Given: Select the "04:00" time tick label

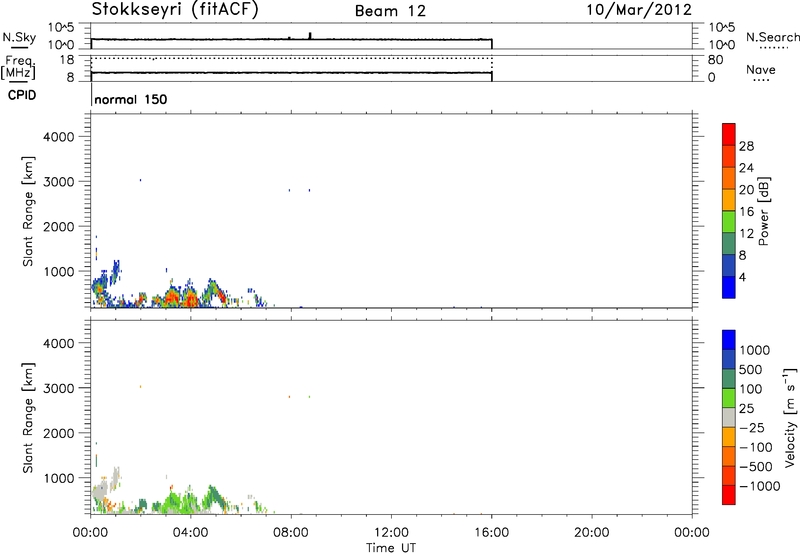Looking at the screenshot, I should coord(191,533).
